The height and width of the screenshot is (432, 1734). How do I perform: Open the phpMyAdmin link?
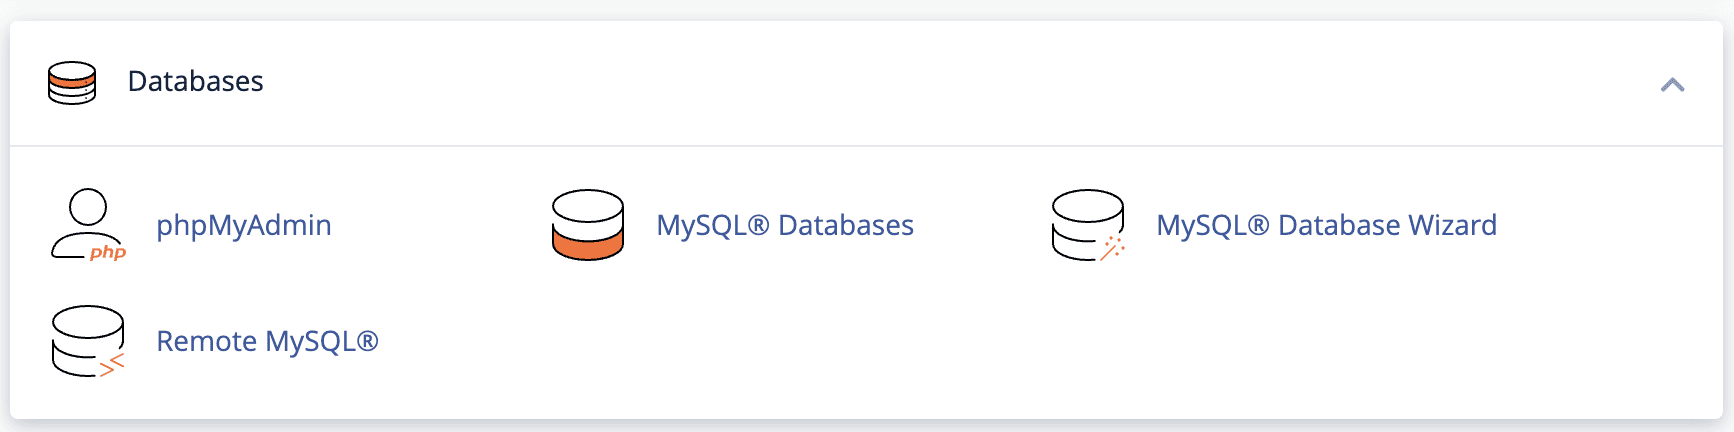(244, 225)
